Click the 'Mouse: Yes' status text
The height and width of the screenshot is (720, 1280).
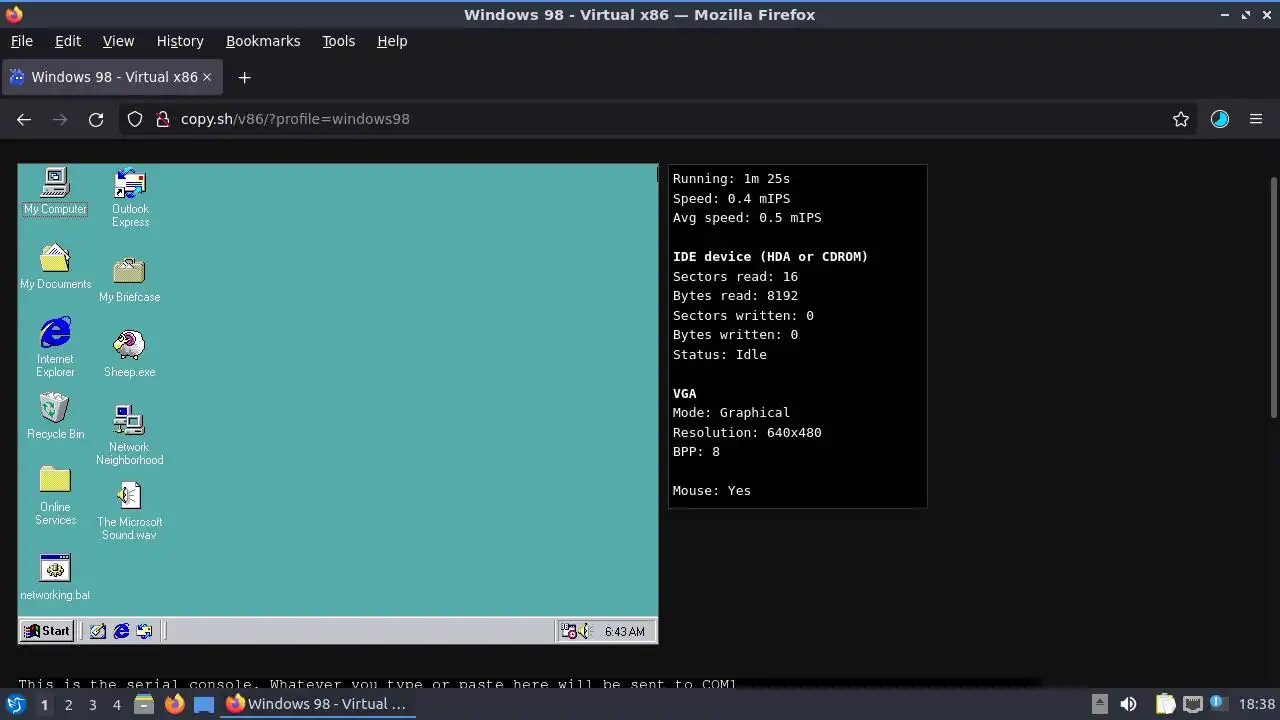tap(711, 491)
